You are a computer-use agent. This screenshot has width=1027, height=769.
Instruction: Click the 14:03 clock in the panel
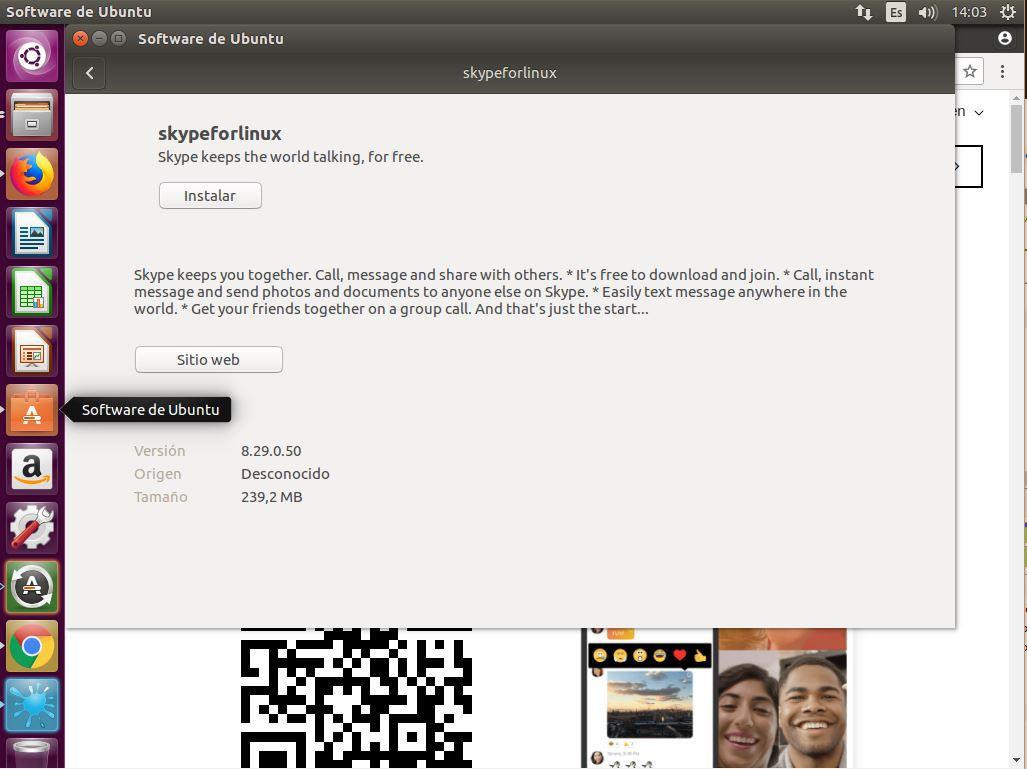(969, 12)
